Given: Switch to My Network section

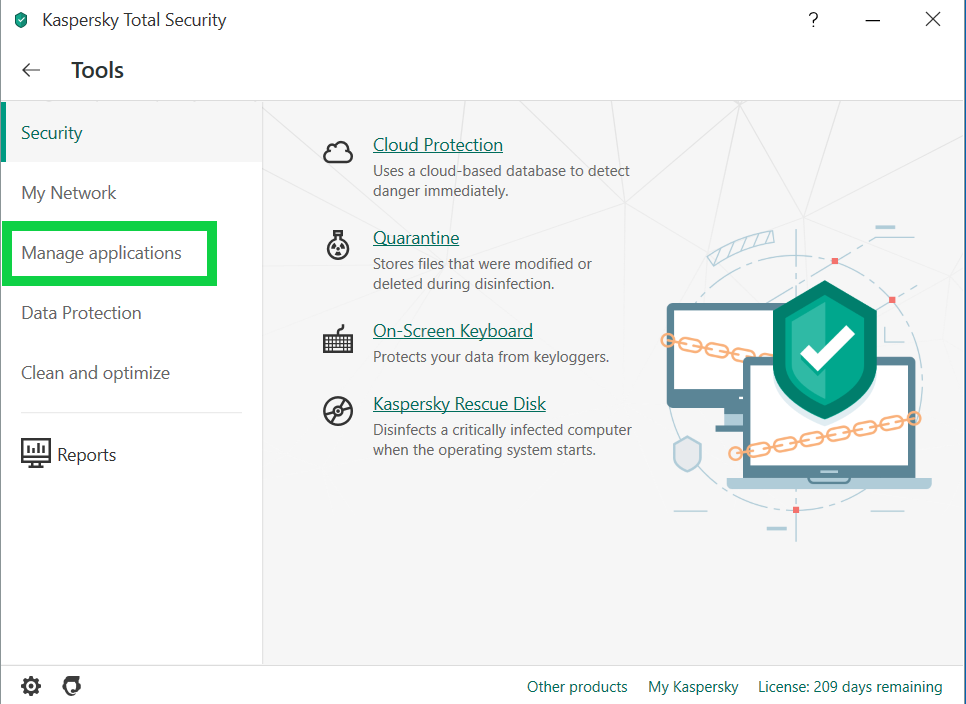Looking at the screenshot, I should click(69, 193).
